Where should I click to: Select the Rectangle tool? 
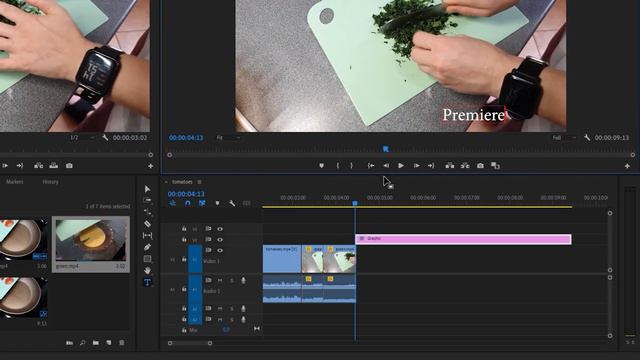tap(147, 259)
